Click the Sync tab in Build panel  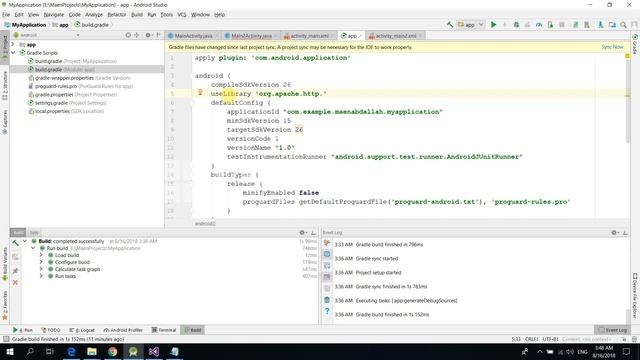[x=34, y=233]
